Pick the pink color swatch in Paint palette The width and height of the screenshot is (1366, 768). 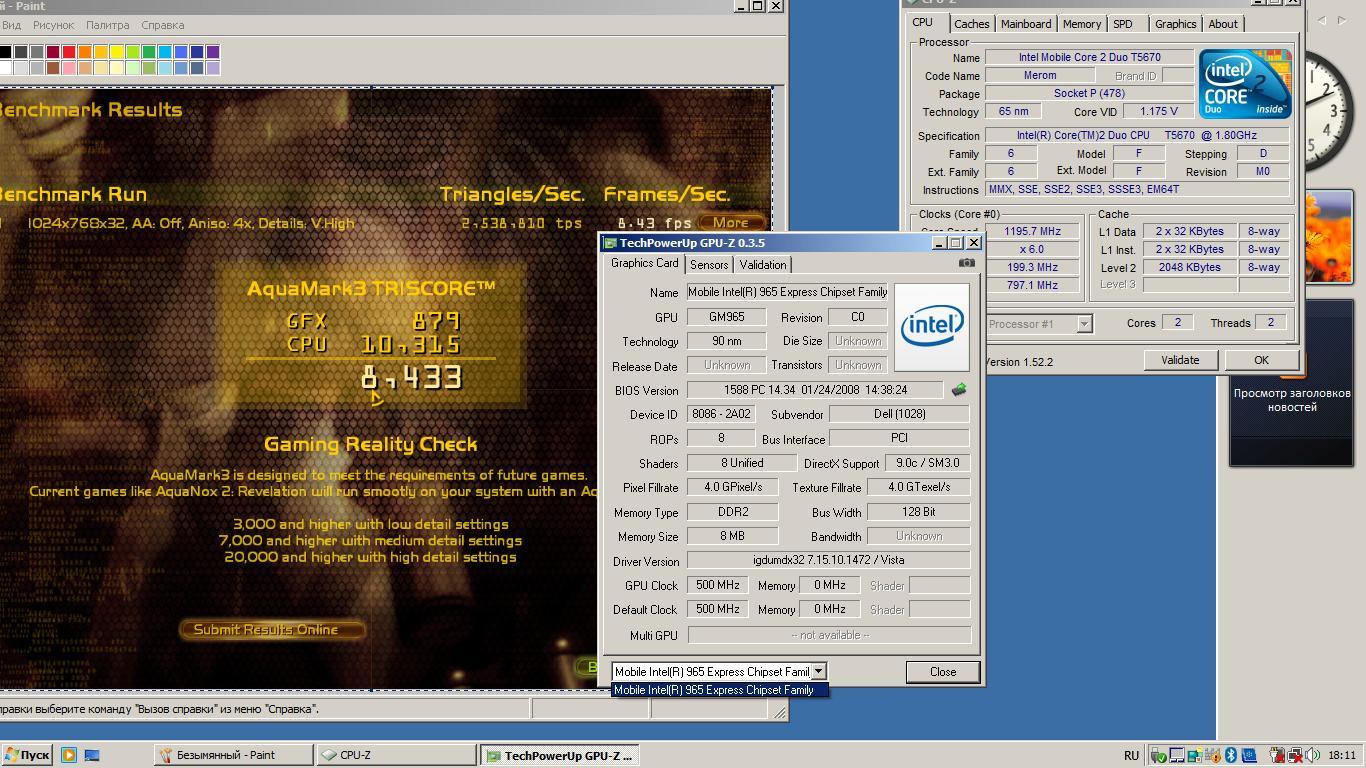[69, 68]
